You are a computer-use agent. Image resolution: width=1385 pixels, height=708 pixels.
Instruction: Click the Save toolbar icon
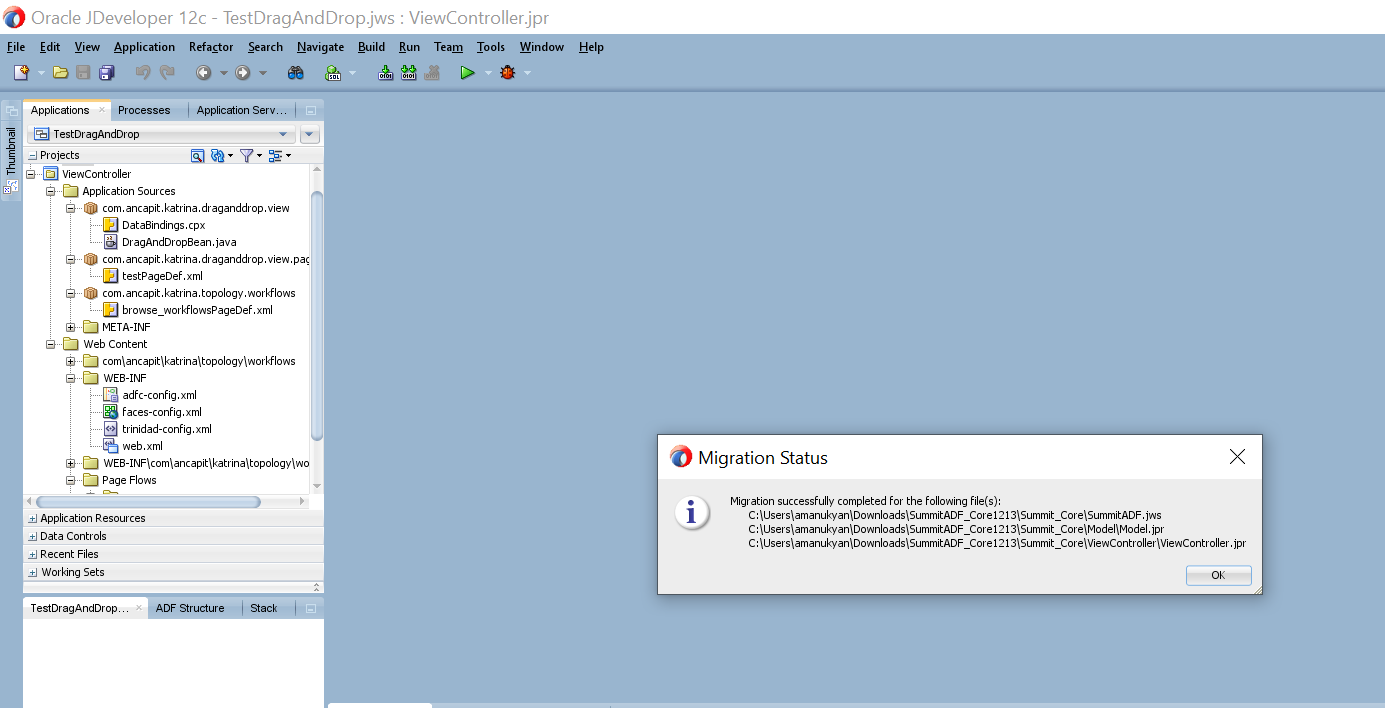click(84, 72)
